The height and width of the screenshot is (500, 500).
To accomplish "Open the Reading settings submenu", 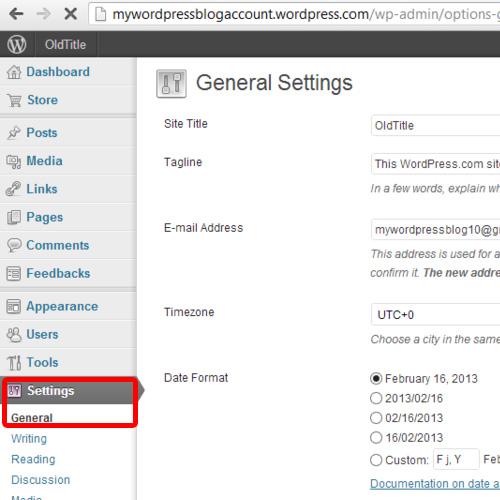I will coord(33,459).
